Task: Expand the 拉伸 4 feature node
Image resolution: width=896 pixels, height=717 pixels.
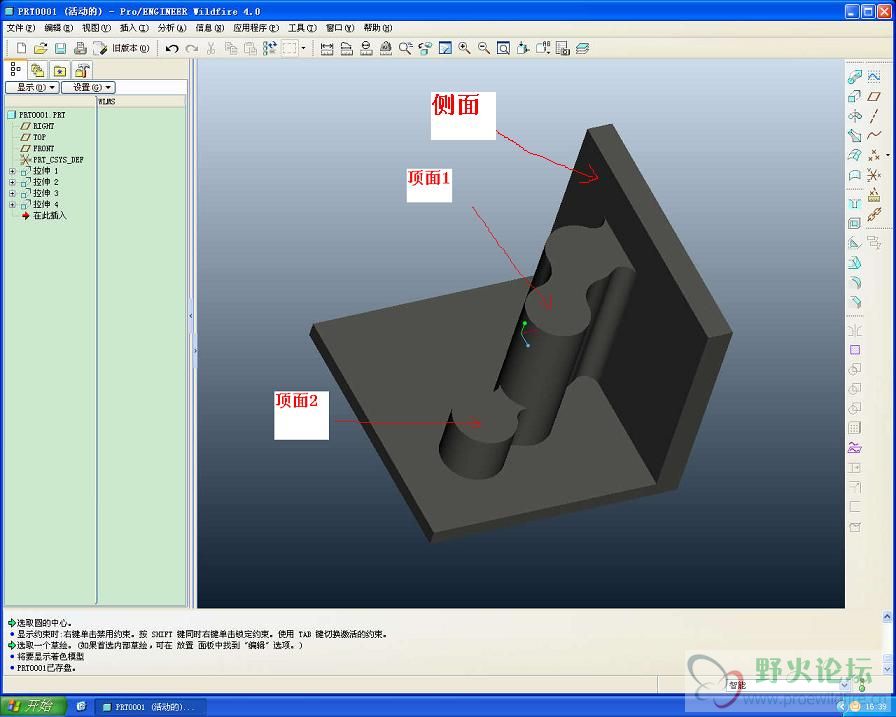Action: pyautogui.click(x=12, y=205)
